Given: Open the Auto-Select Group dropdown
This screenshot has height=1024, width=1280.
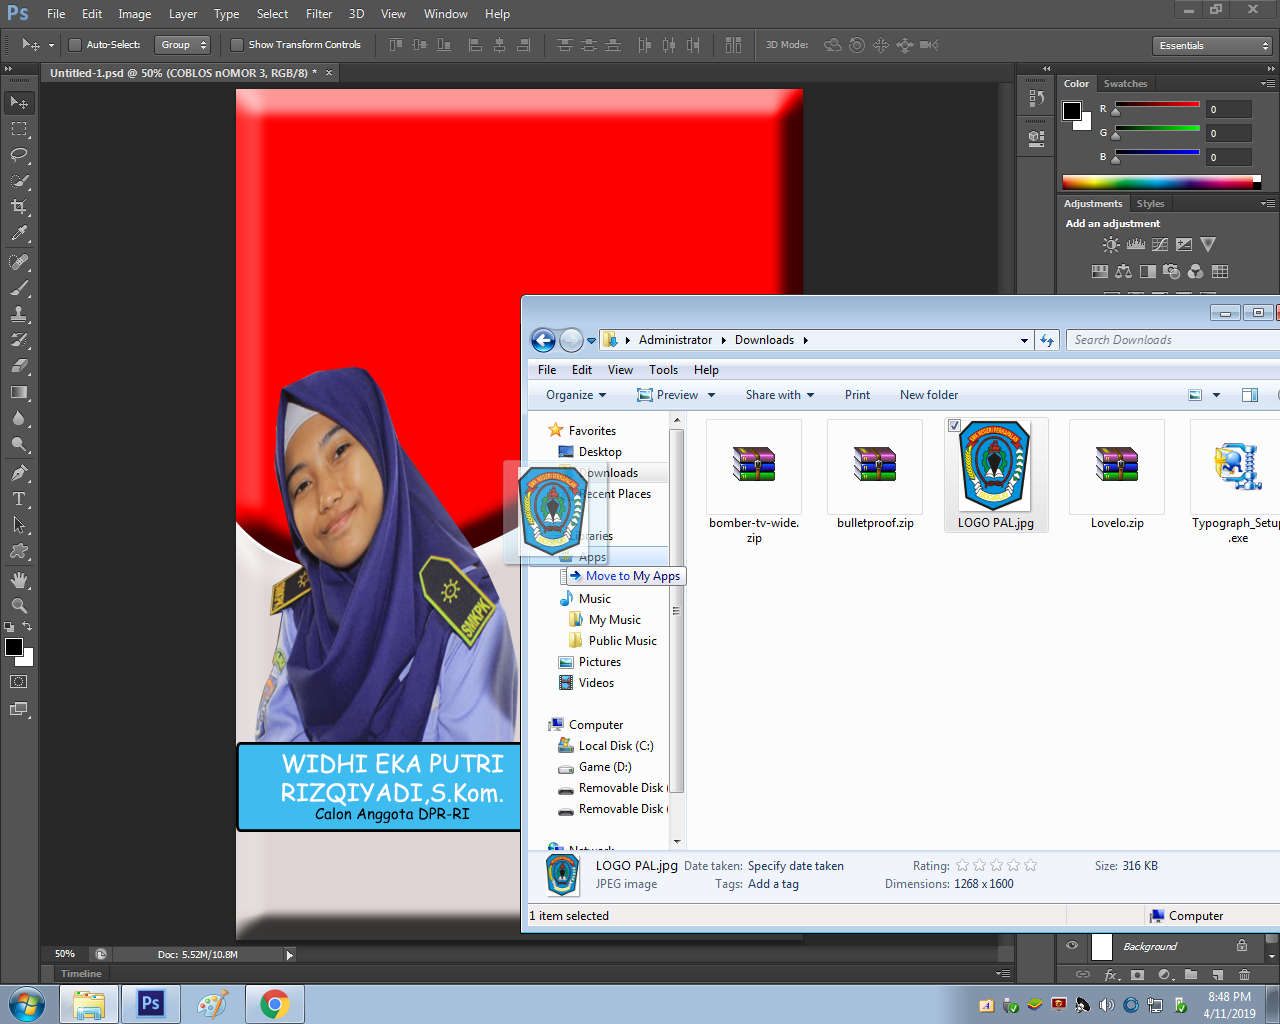Looking at the screenshot, I should 184,45.
